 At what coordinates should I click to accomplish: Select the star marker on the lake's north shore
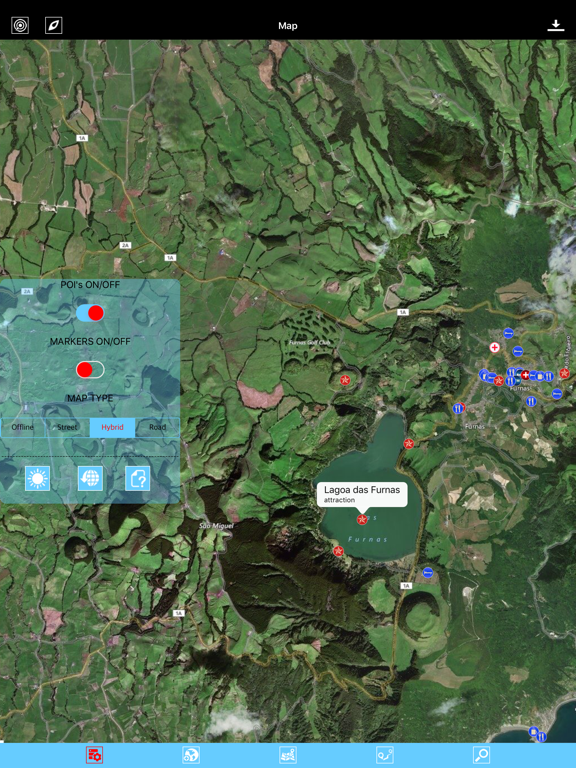[x=408, y=443]
